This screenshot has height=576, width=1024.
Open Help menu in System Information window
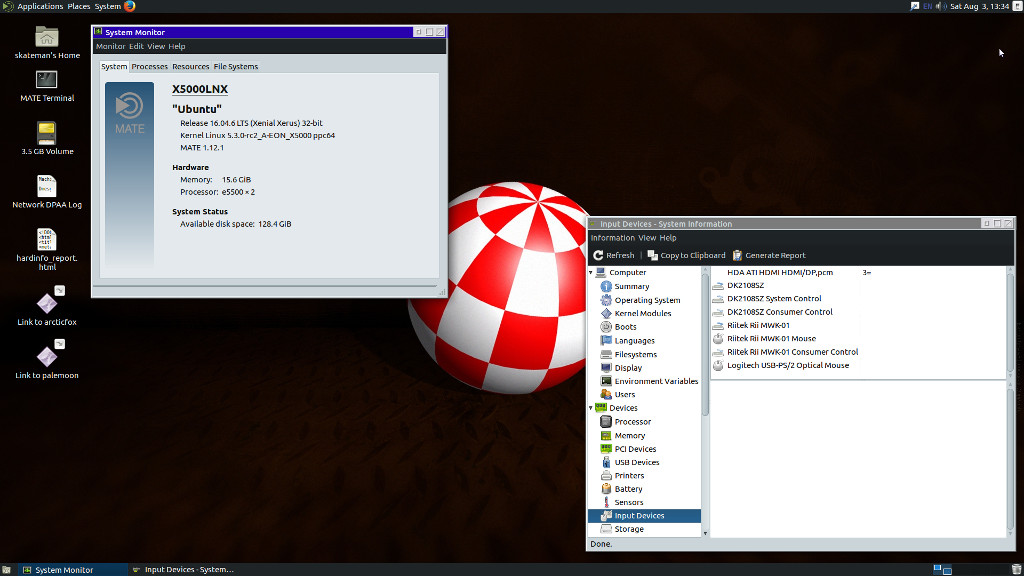click(x=668, y=238)
